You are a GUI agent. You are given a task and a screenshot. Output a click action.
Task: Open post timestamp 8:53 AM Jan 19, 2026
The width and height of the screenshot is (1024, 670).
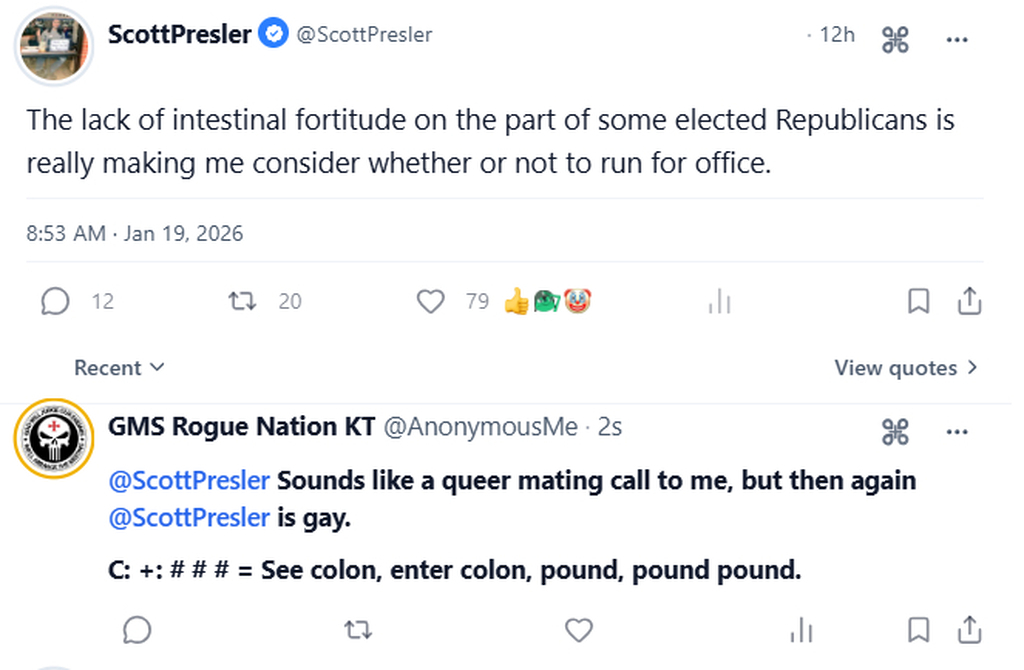click(135, 234)
